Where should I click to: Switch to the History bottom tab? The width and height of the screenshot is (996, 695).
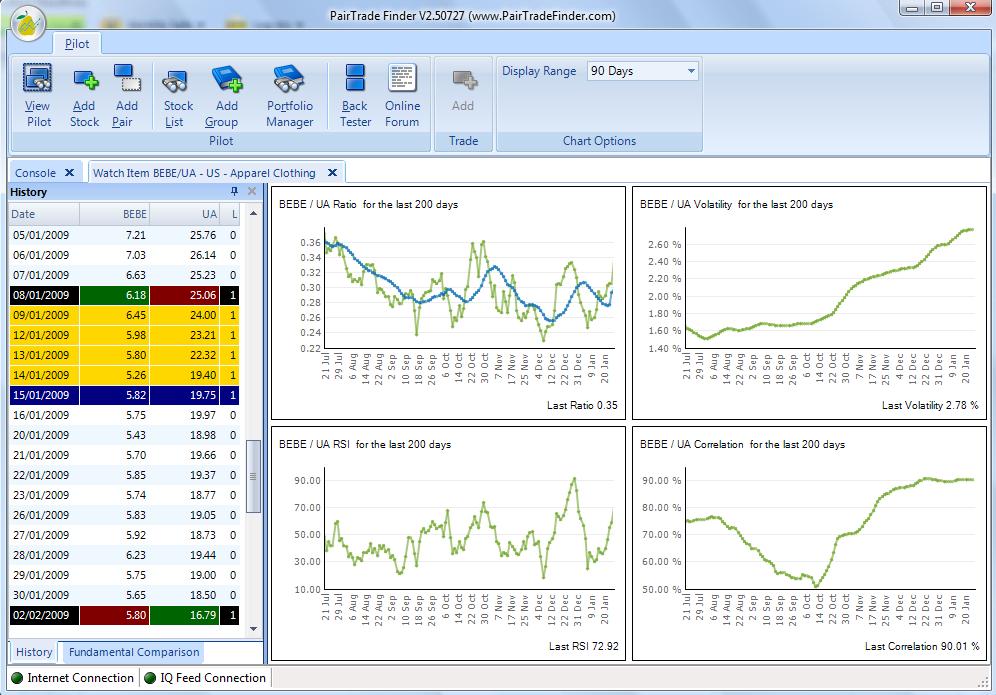[34, 652]
